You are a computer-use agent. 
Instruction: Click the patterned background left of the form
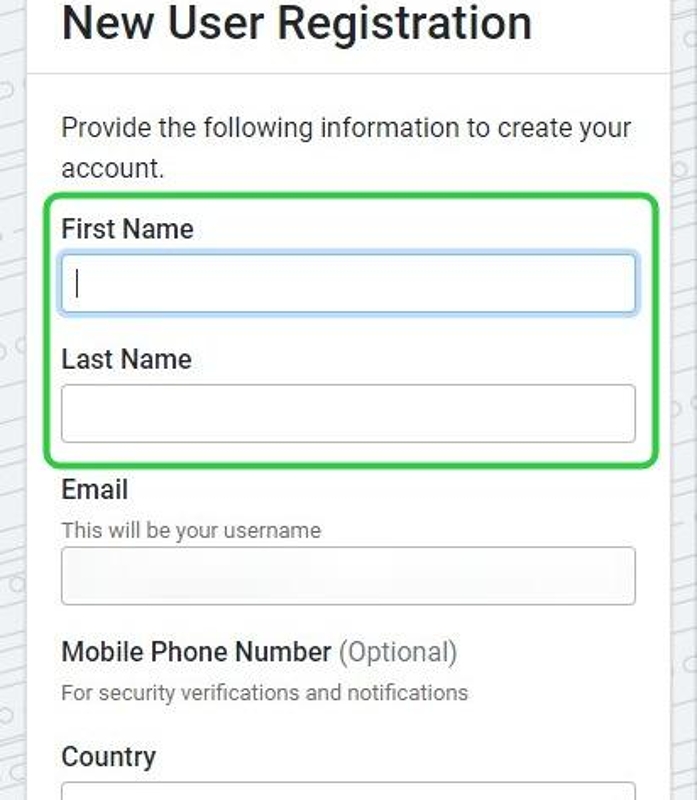tap(12, 400)
